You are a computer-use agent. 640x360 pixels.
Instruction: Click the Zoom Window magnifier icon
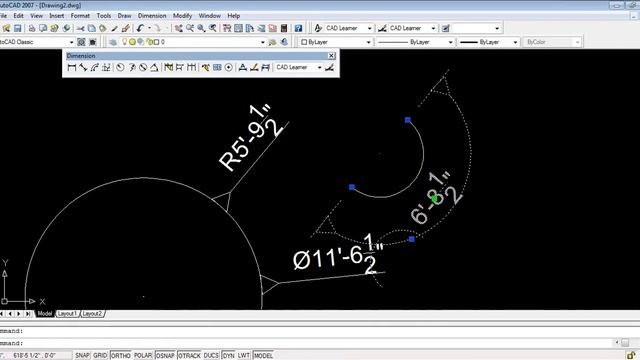pyautogui.click(x=201, y=28)
